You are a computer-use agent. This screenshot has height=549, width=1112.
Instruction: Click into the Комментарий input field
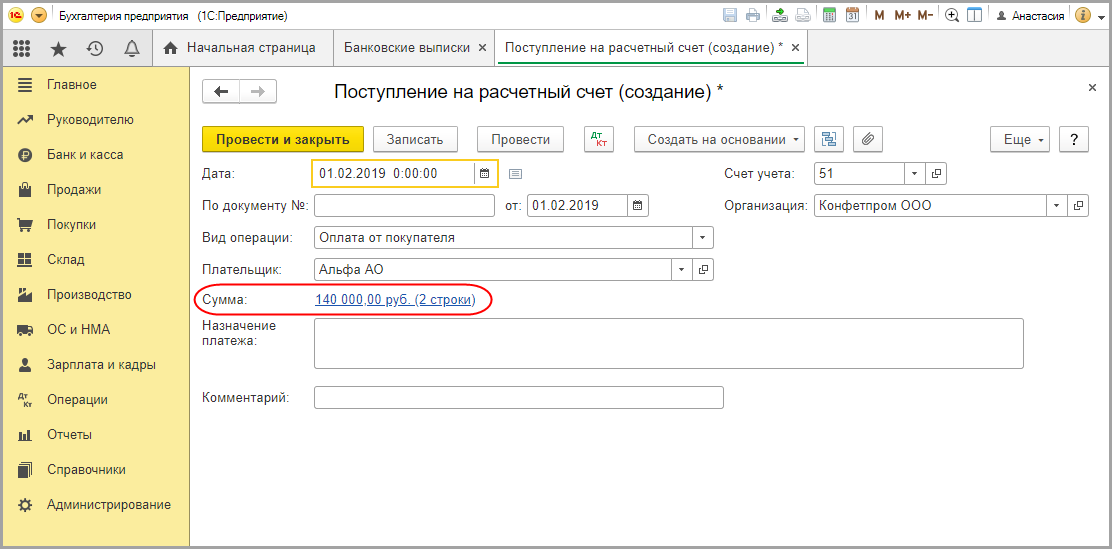coord(518,398)
